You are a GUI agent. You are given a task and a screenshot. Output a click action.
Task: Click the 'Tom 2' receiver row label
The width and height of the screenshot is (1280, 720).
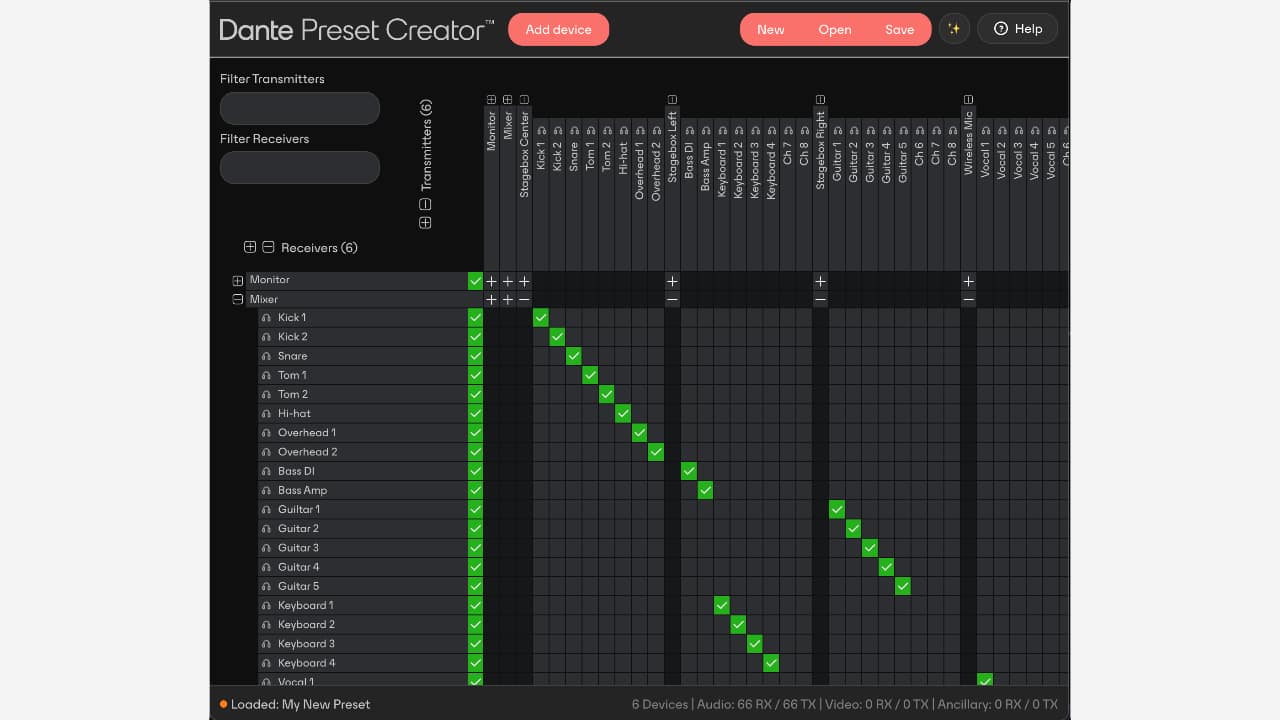(293, 394)
